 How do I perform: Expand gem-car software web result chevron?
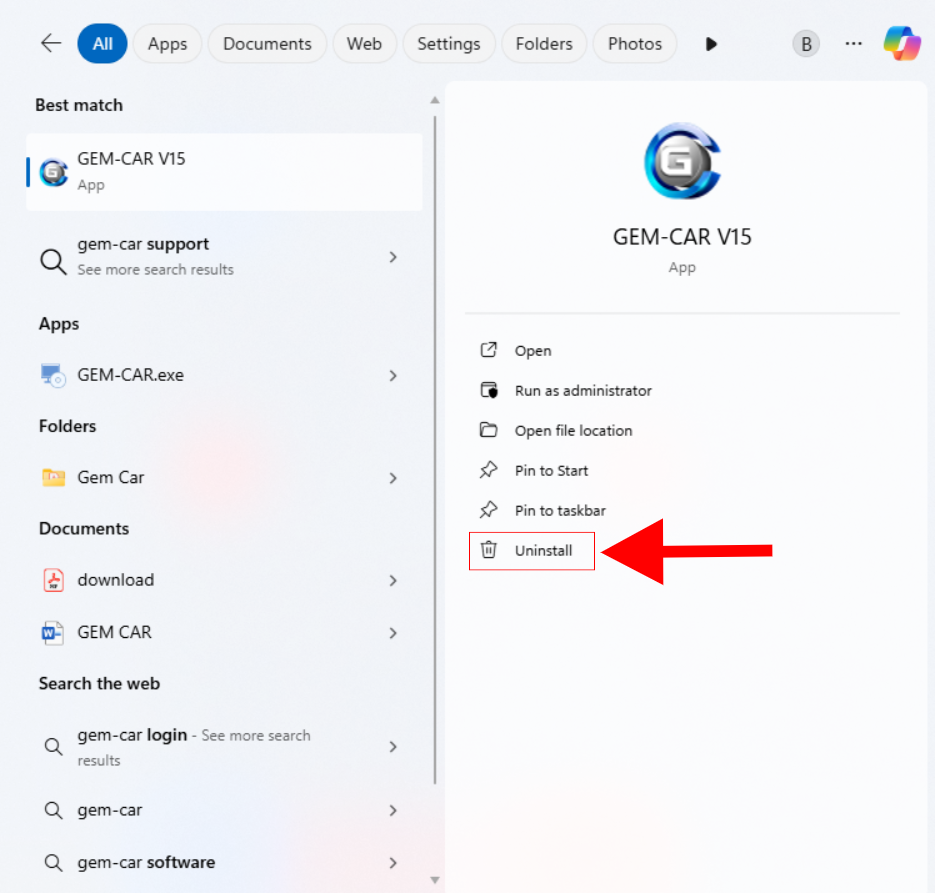tap(393, 863)
